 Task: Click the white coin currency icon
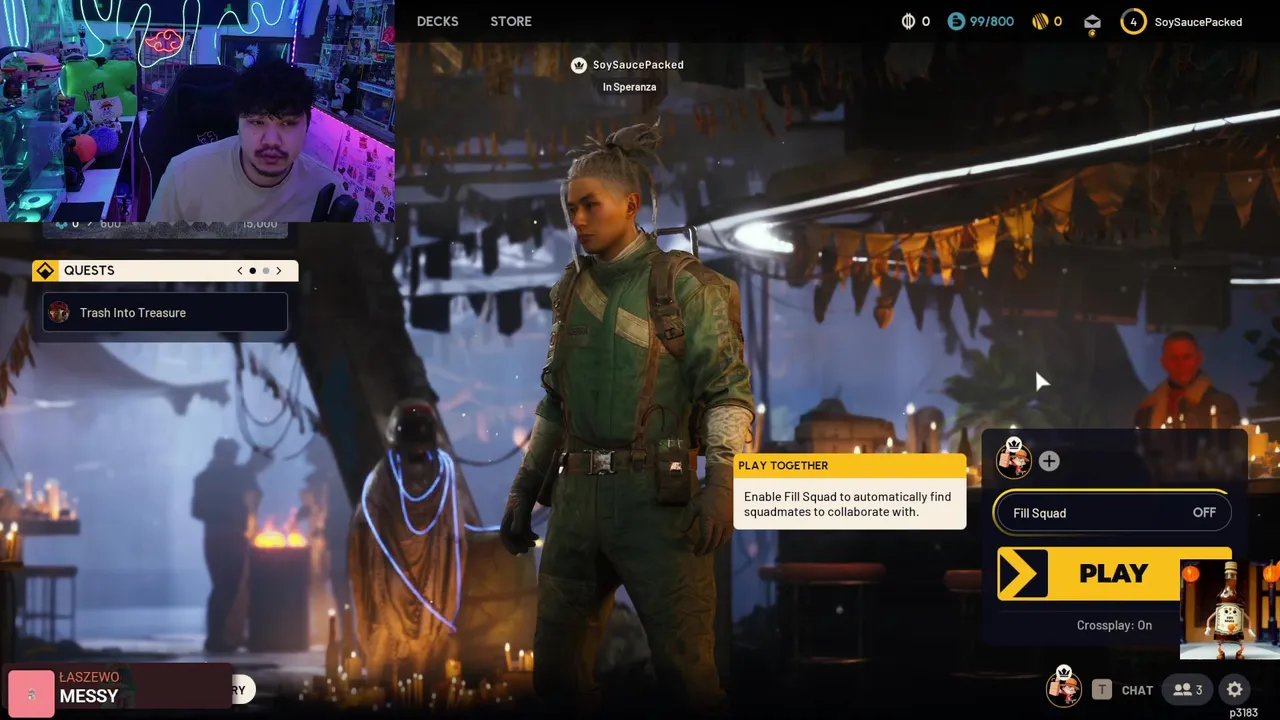pyautogui.click(x=908, y=21)
